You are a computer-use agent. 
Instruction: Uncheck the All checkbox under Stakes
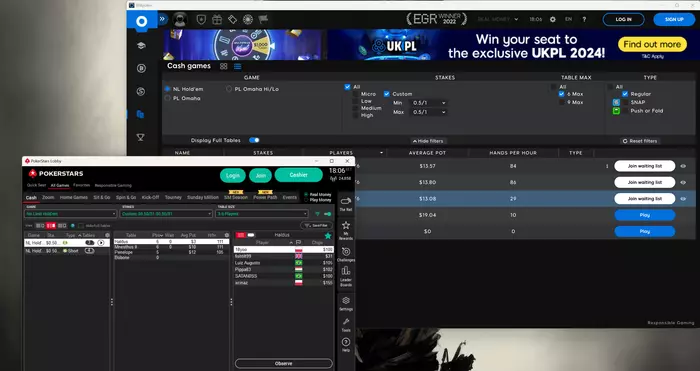[x=347, y=87]
